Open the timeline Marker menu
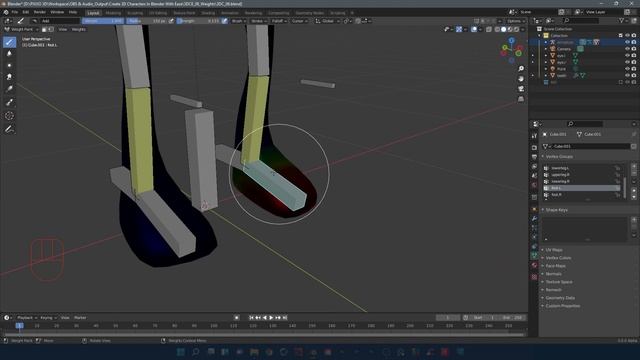 [x=80, y=318]
